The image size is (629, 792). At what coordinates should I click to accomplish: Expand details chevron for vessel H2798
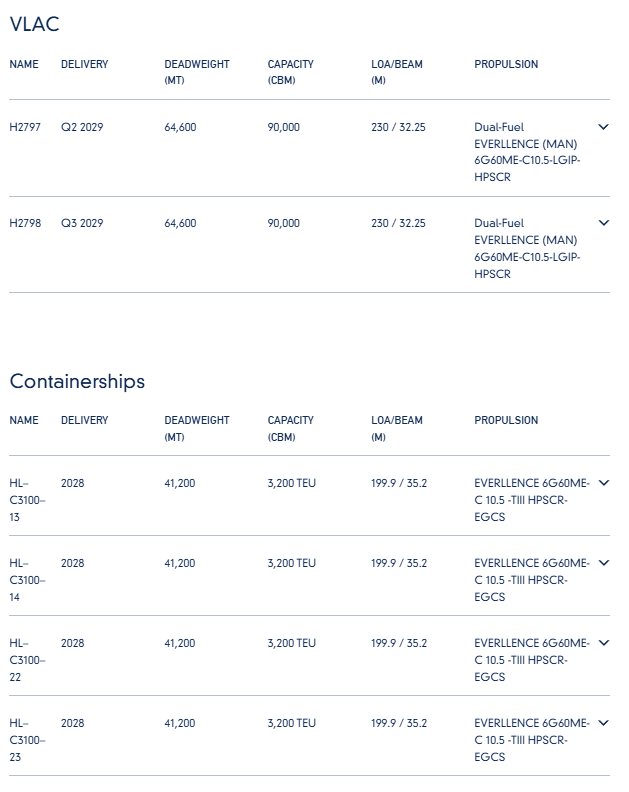[x=603, y=223]
